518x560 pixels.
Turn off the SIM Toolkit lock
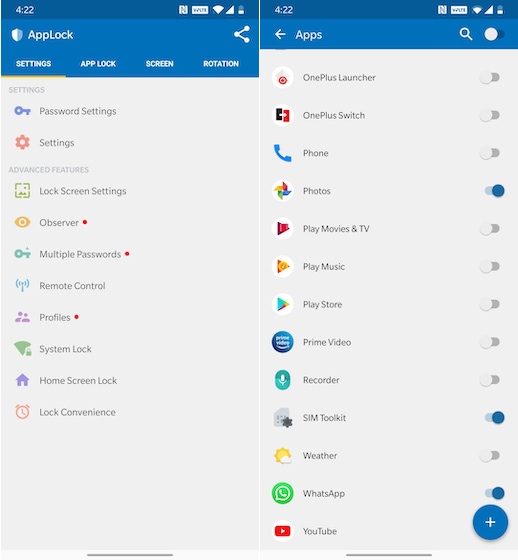[494, 418]
